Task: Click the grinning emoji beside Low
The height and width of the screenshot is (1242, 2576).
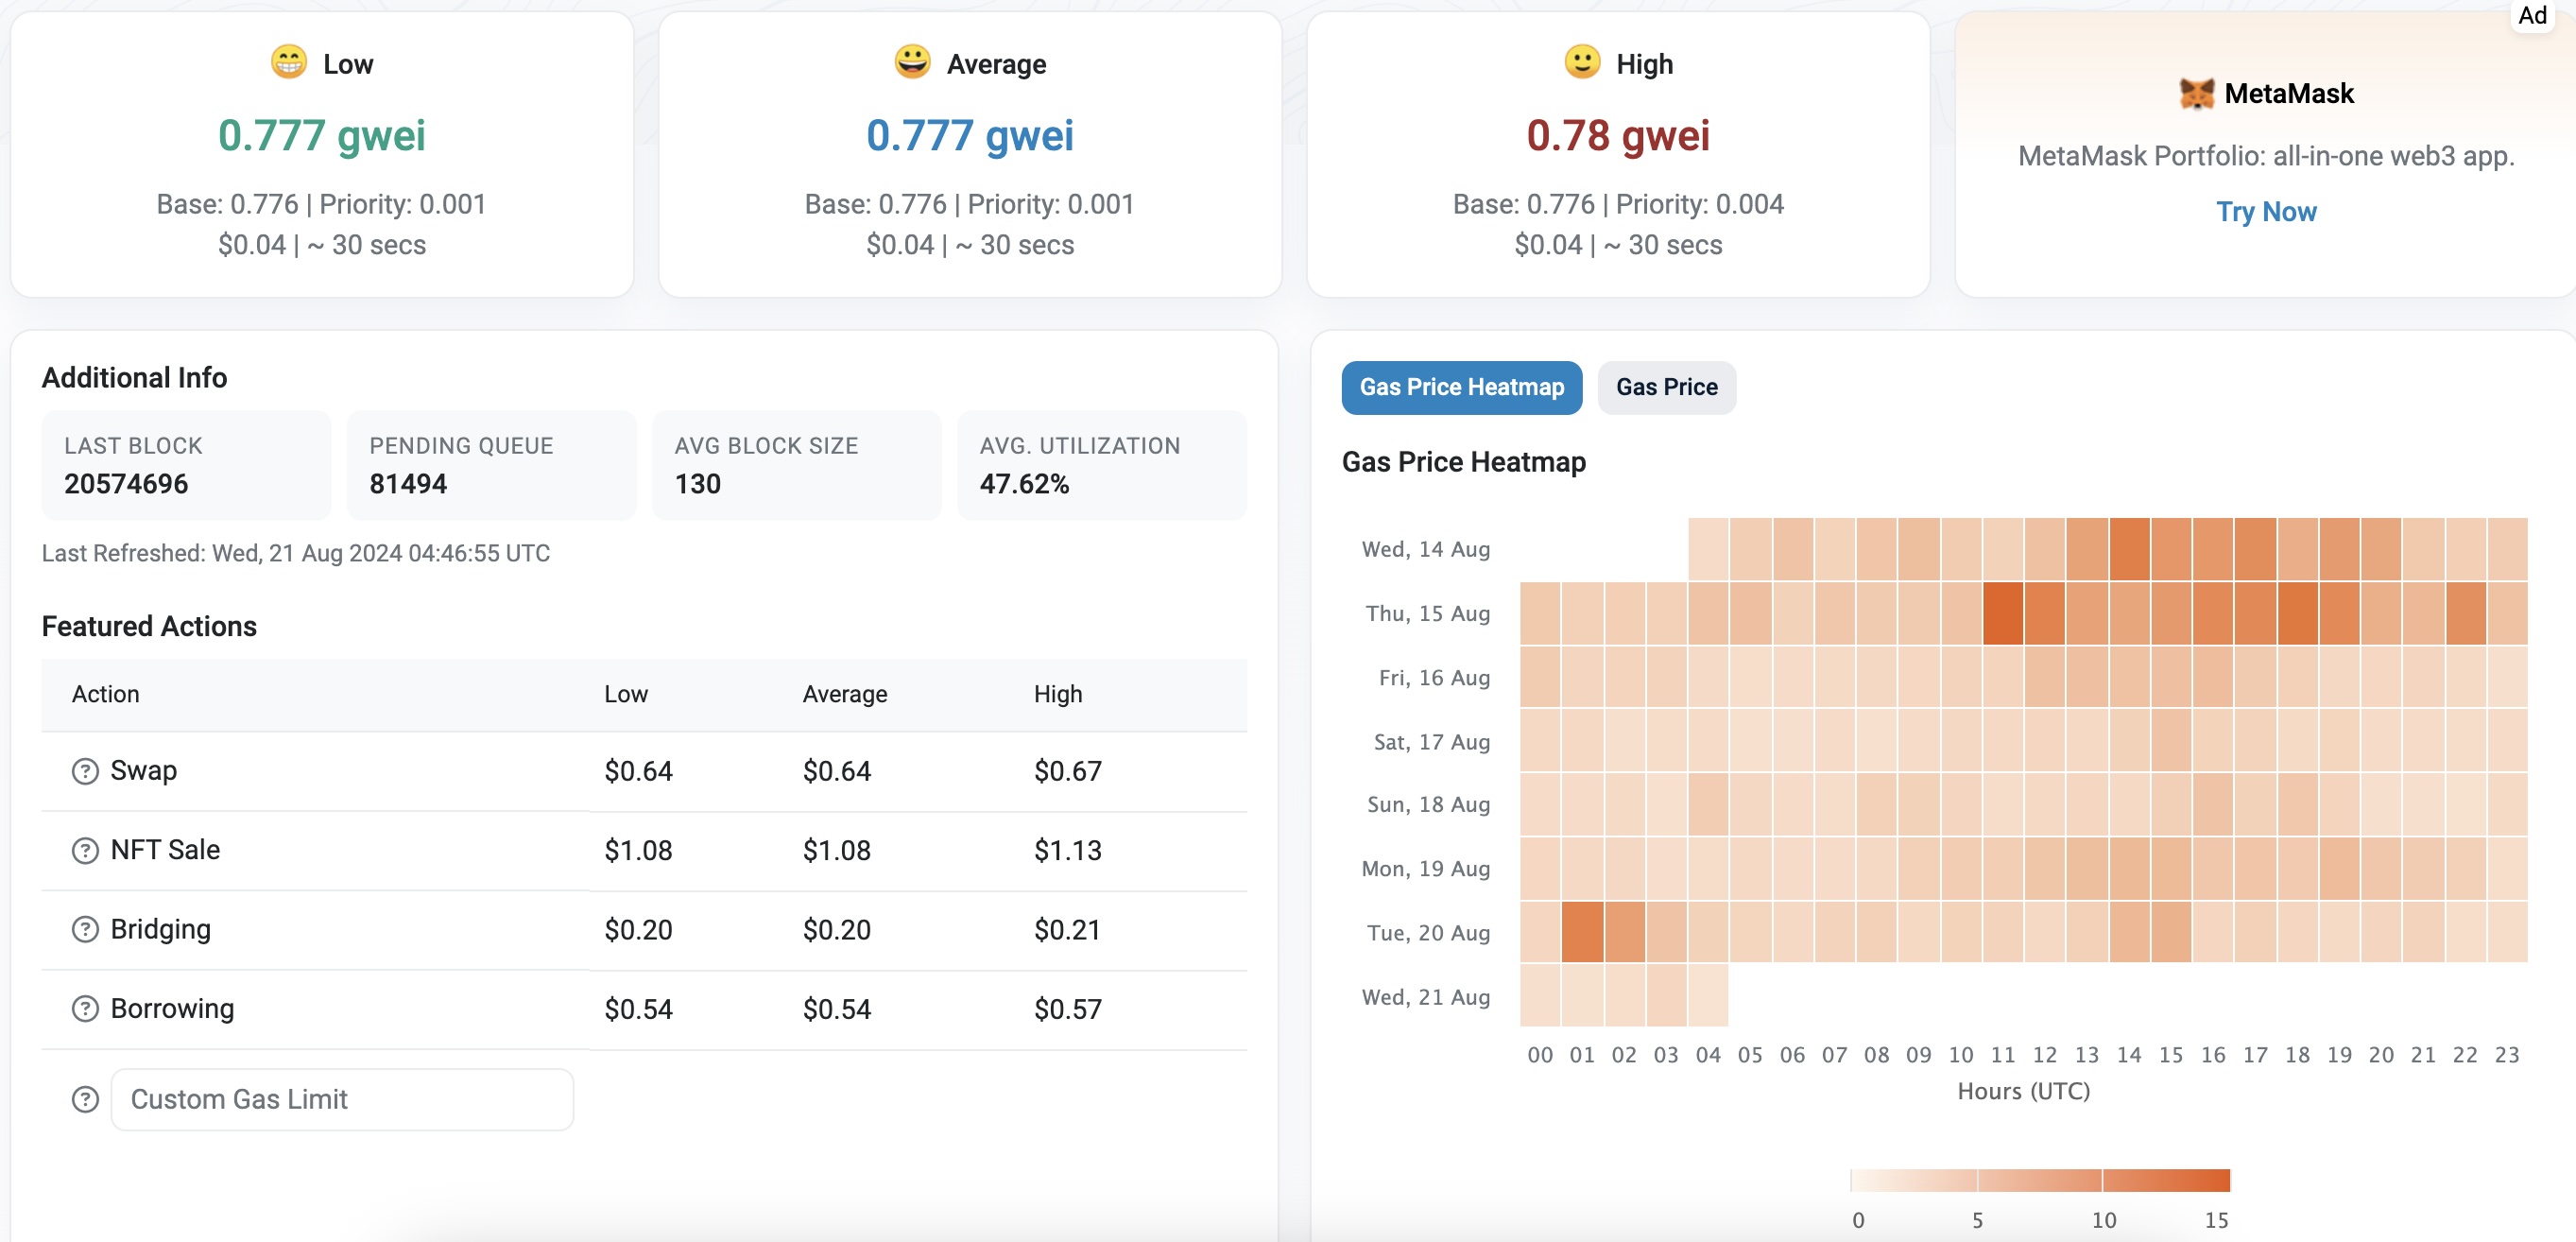Action: pos(289,62)
